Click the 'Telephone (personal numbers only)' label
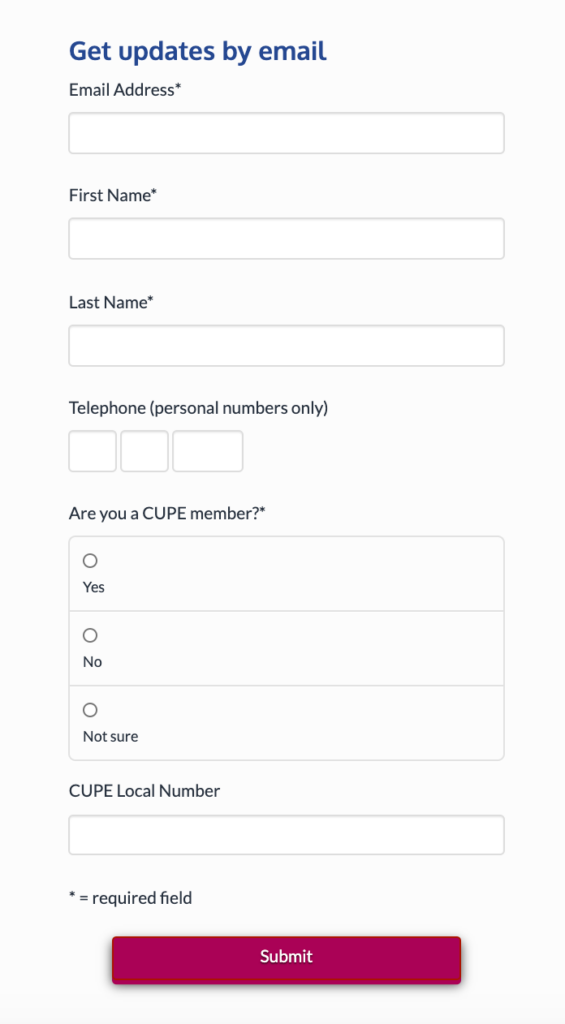The image size is (565, 1024). click(199, 408)
